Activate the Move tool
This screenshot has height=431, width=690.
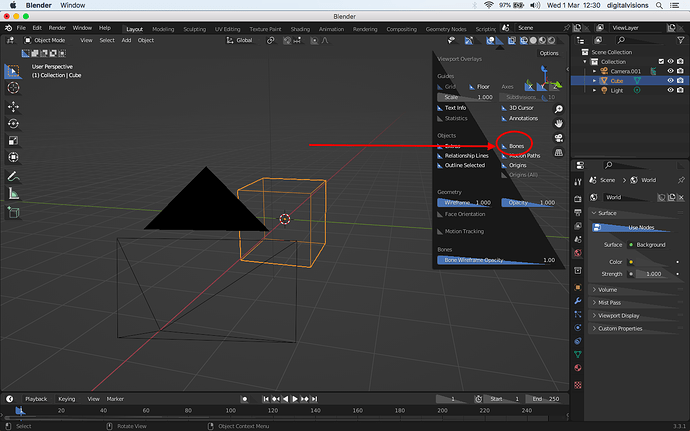click(13, 107)
